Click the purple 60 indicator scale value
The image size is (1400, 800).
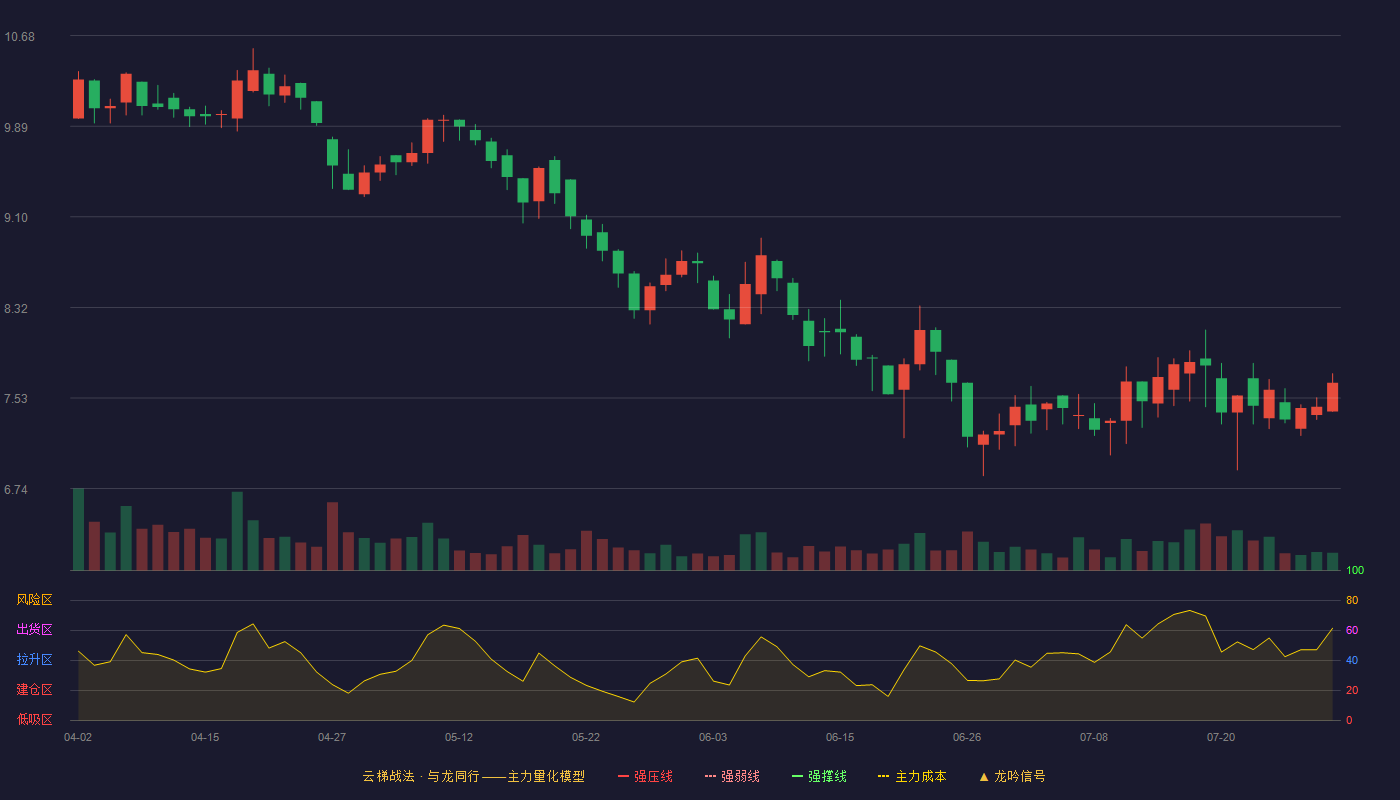[1352, 630]
